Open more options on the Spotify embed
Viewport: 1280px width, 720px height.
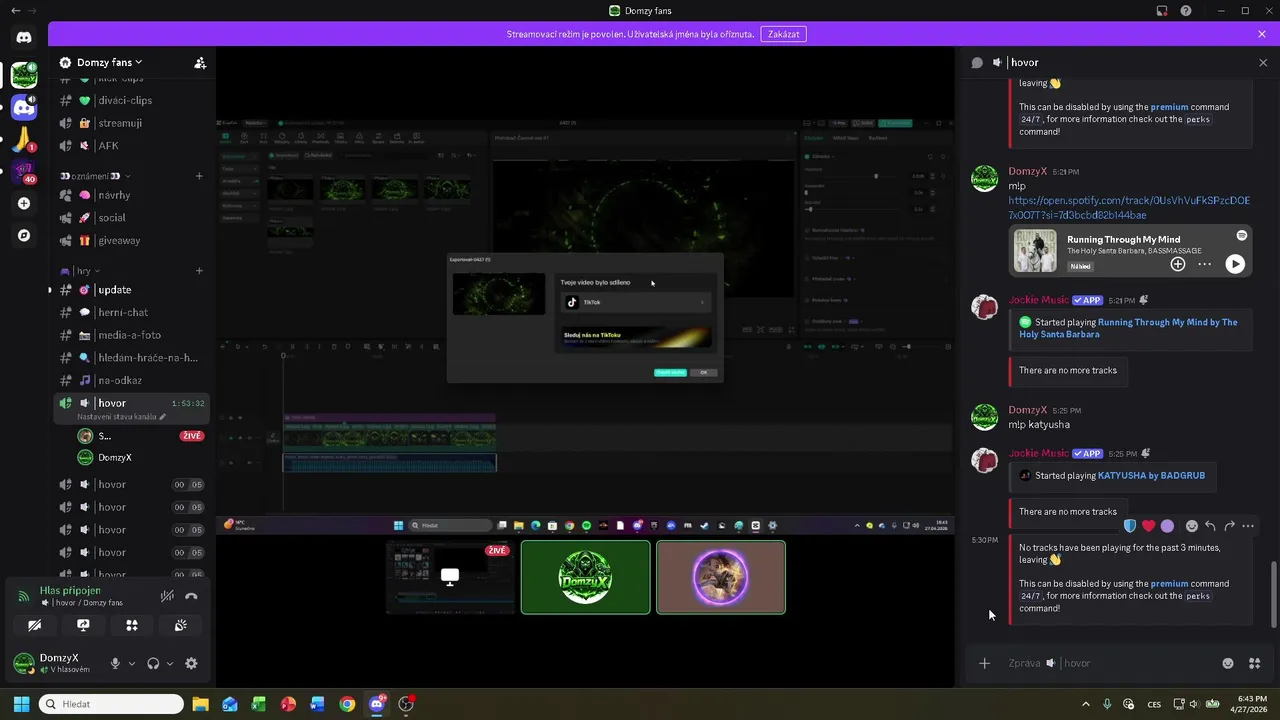point(1204,264)
